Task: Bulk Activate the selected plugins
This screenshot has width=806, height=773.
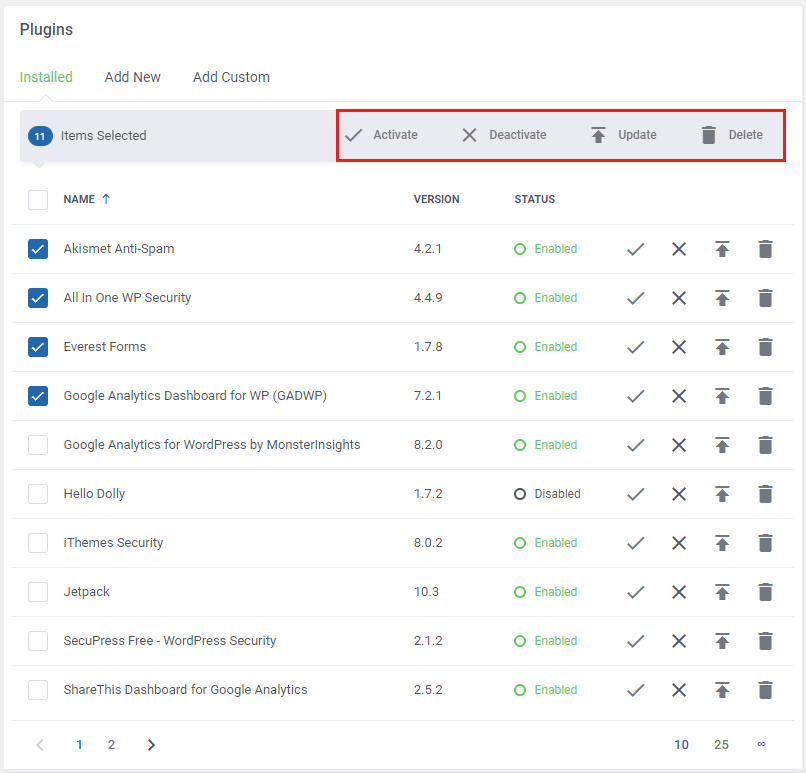Action: pos(381,135)
